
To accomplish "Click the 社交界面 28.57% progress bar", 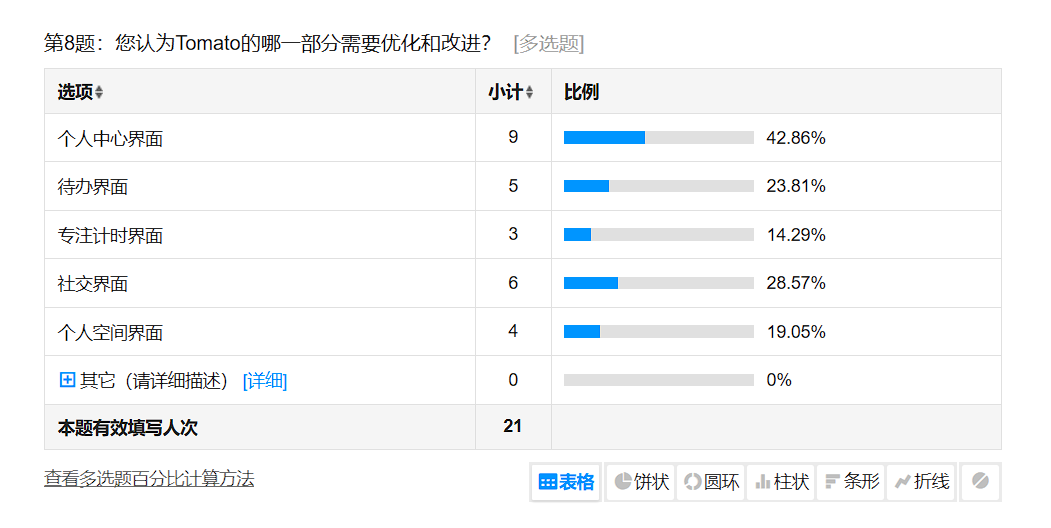I will pos(658,283).
